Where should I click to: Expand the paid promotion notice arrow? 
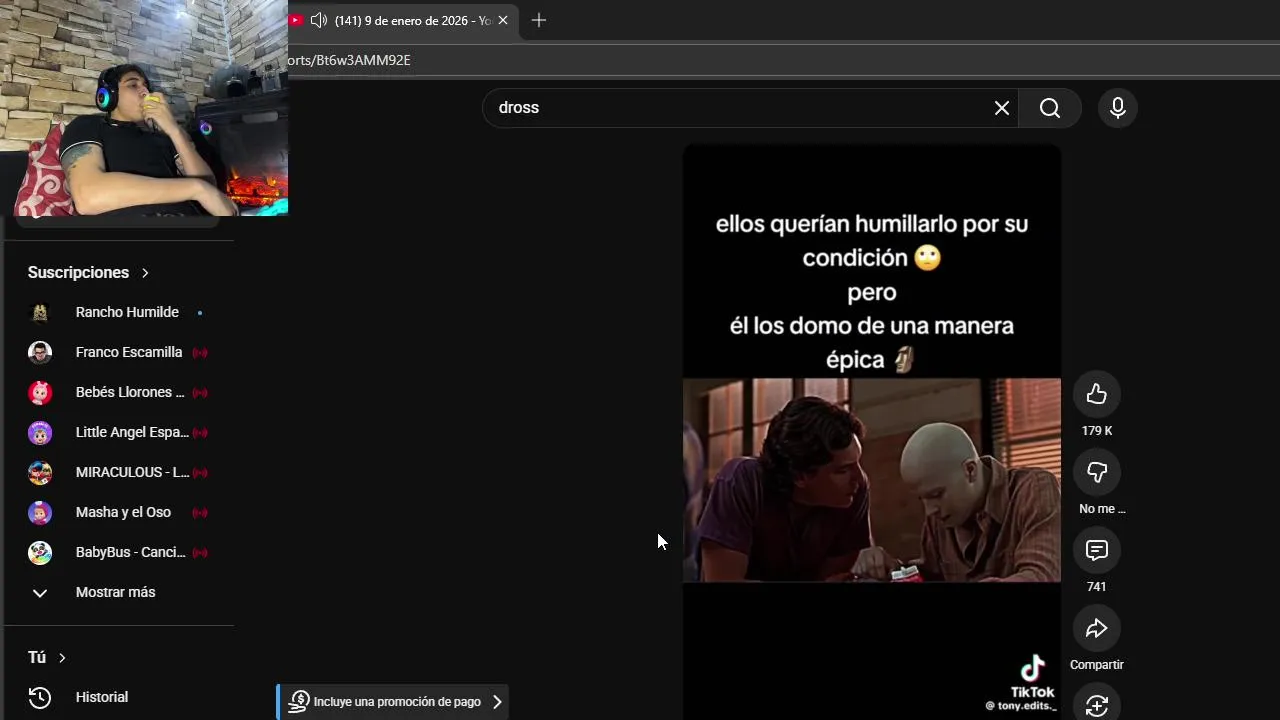coord(497,702)
